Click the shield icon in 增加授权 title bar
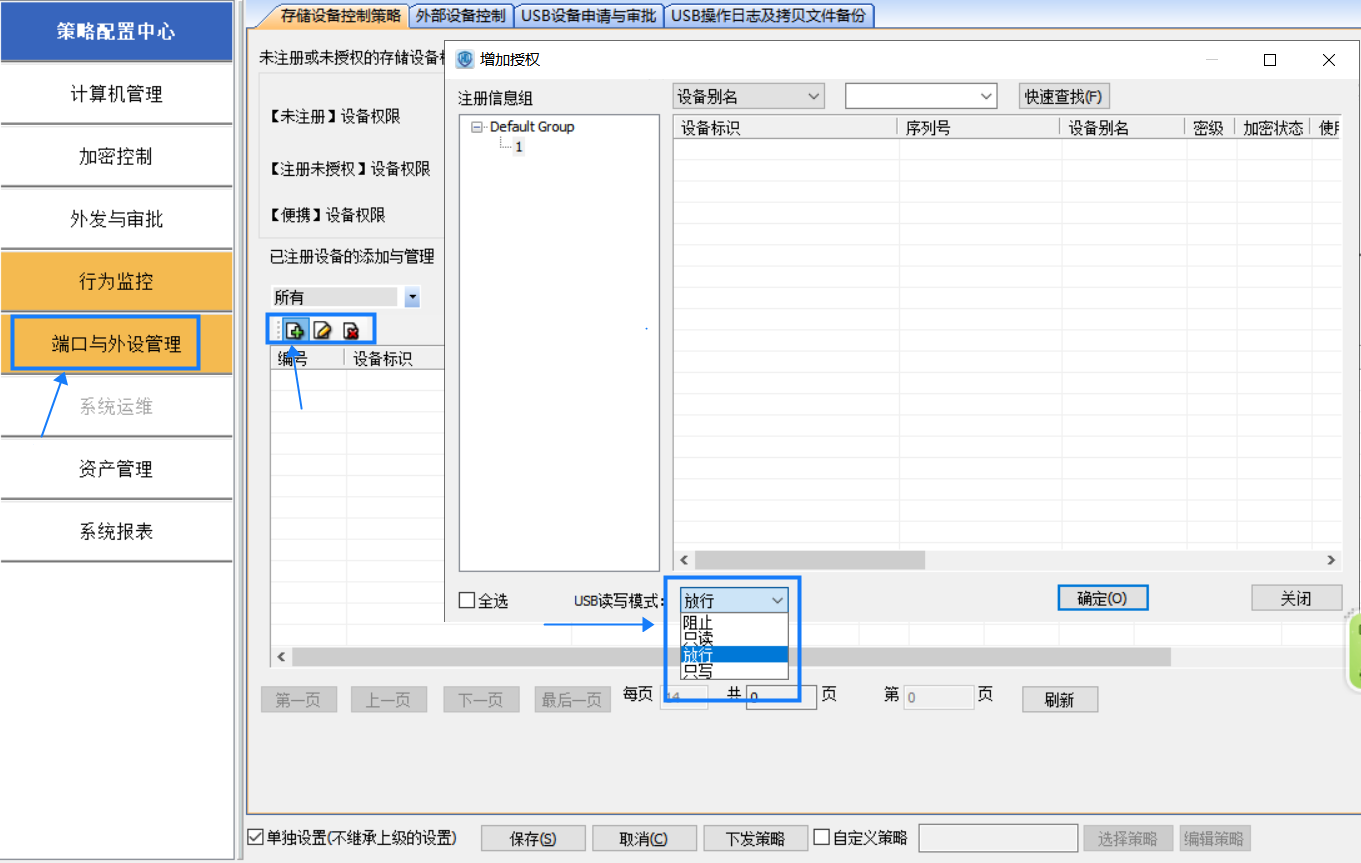 coord(465,60)
